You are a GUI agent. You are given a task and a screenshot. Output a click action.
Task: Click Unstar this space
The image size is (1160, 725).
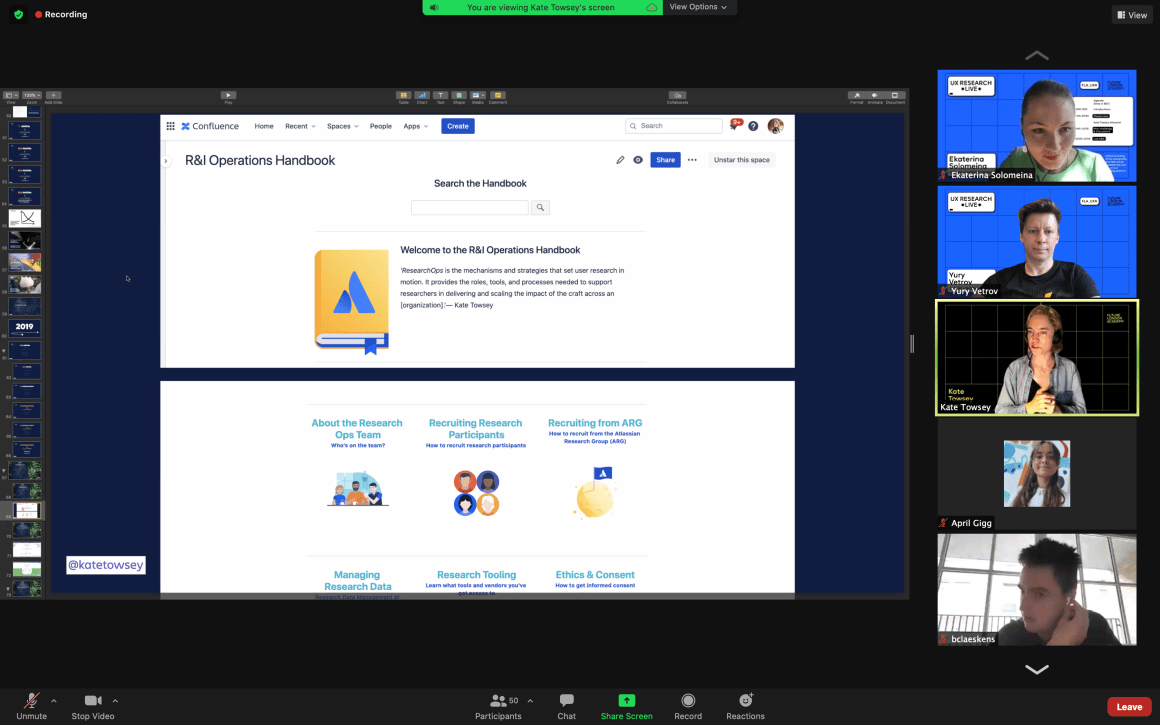tap(741, 160)
